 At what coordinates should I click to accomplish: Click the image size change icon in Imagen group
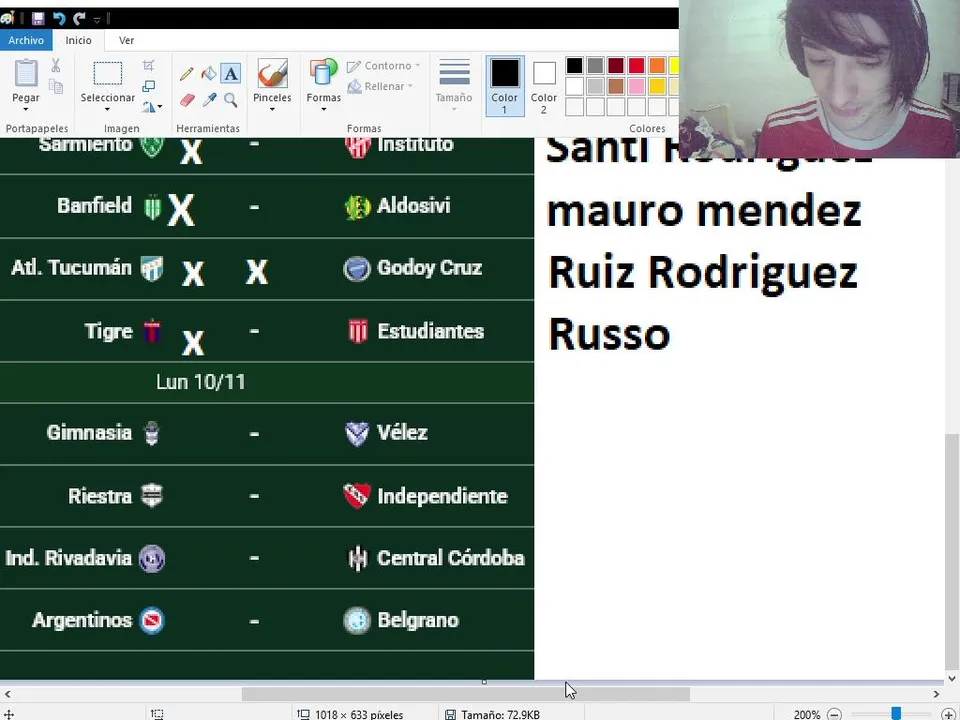pos(148,86)
